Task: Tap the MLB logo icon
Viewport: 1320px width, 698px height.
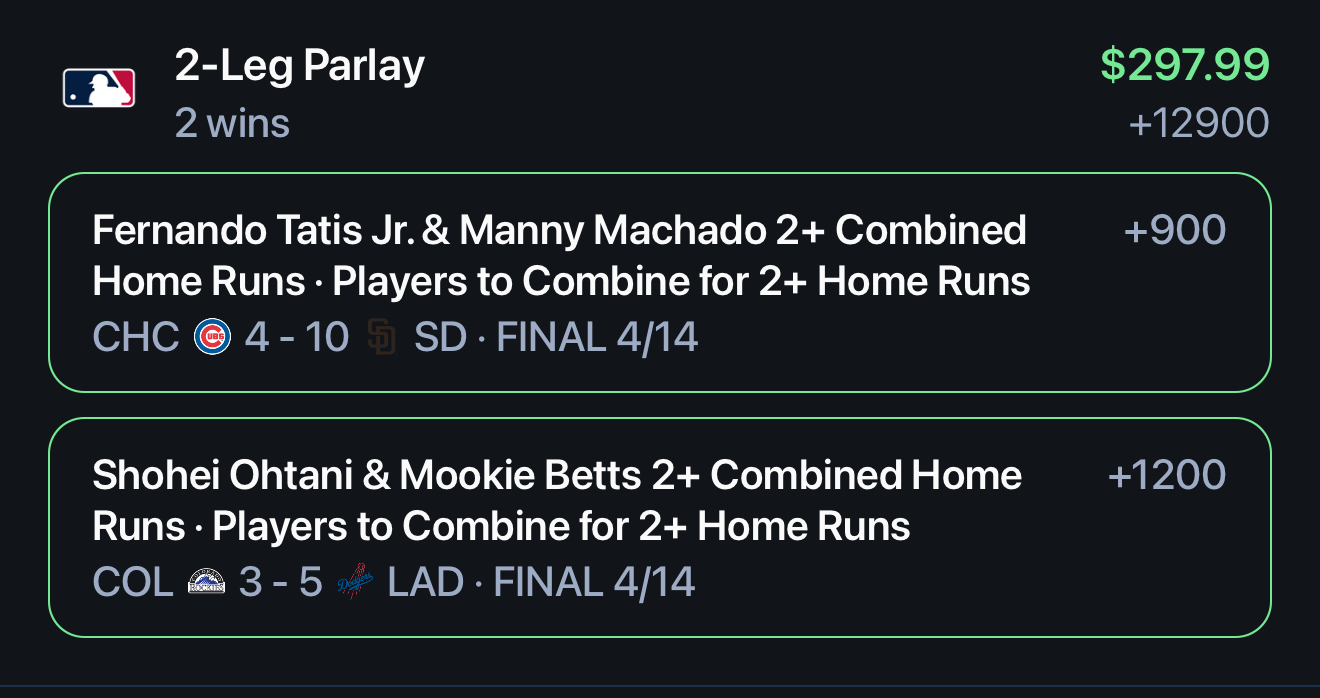Action: click(x=99, y=88)
